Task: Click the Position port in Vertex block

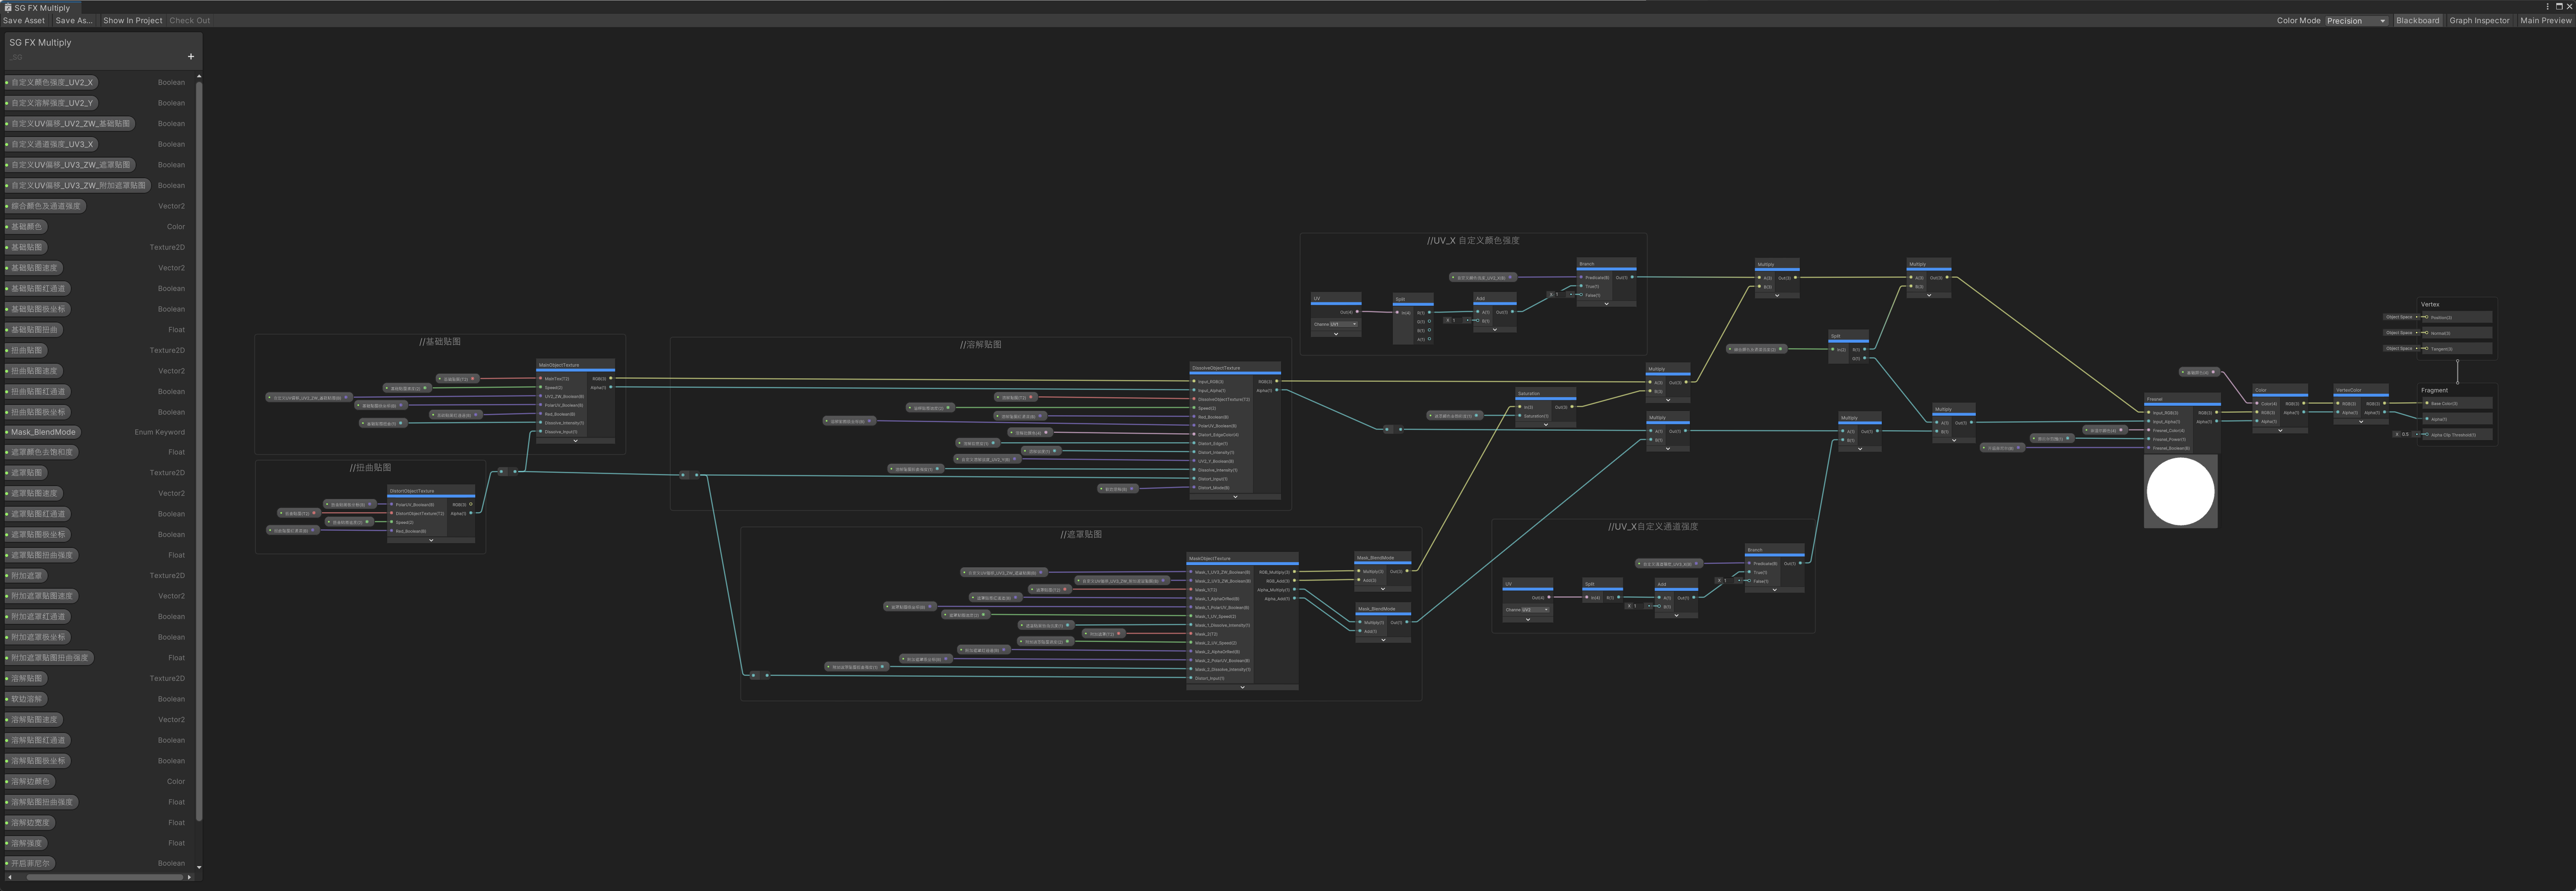Action: point(2427,317)
